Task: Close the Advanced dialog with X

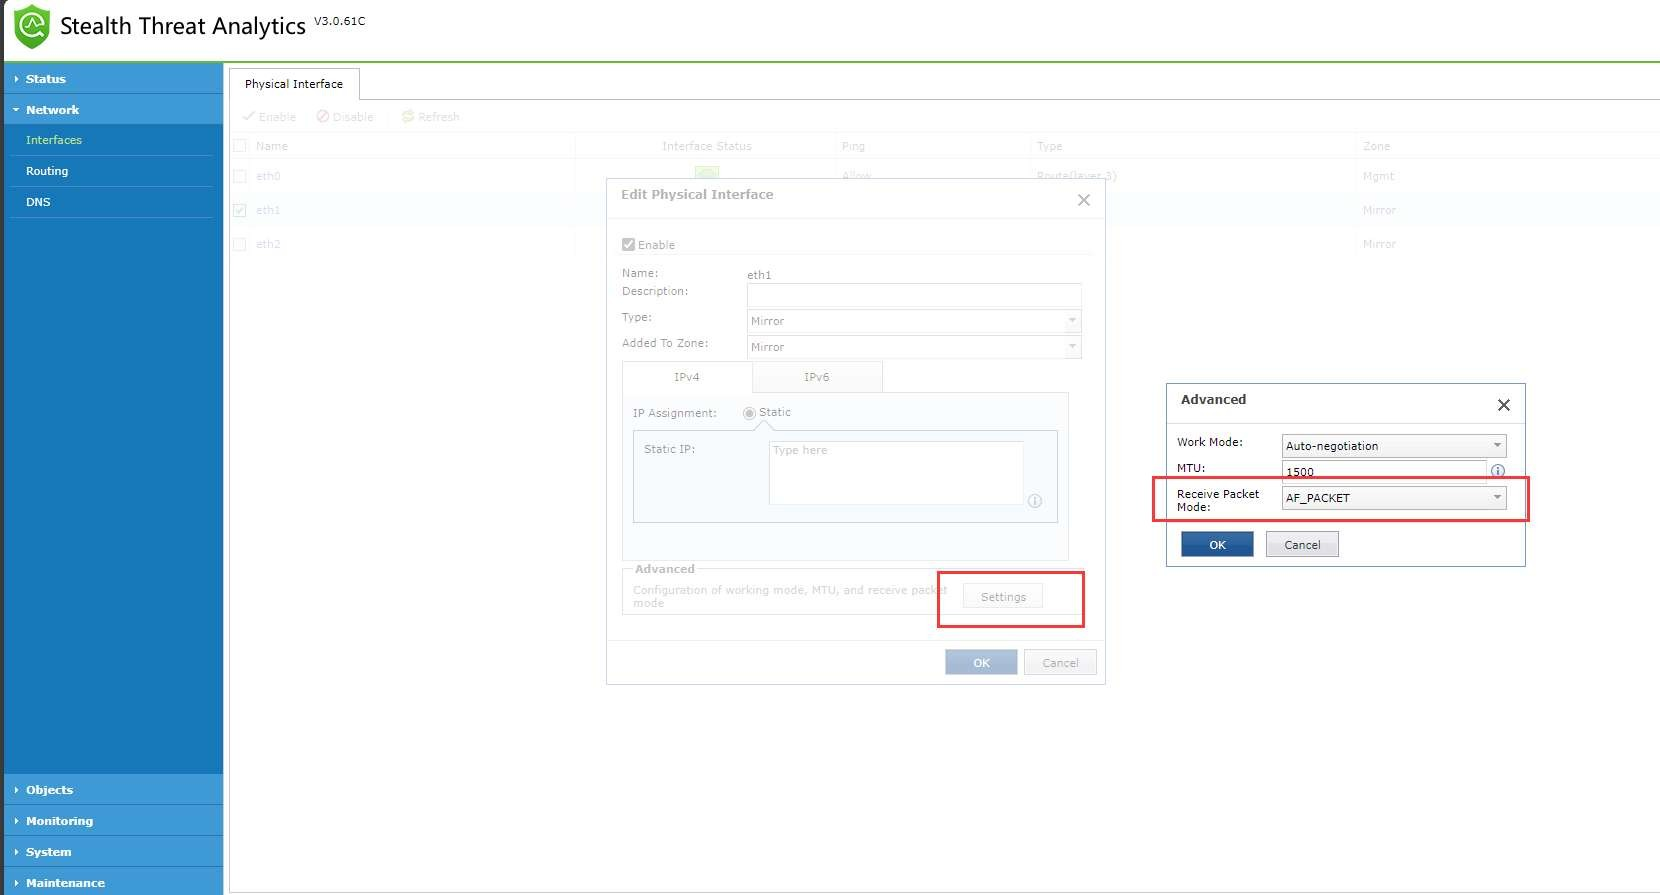Action: 1504,405
